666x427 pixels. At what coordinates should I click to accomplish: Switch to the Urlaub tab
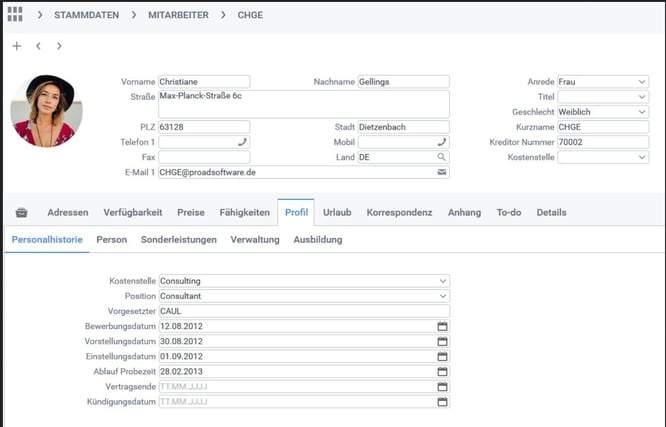pos(337,213)
